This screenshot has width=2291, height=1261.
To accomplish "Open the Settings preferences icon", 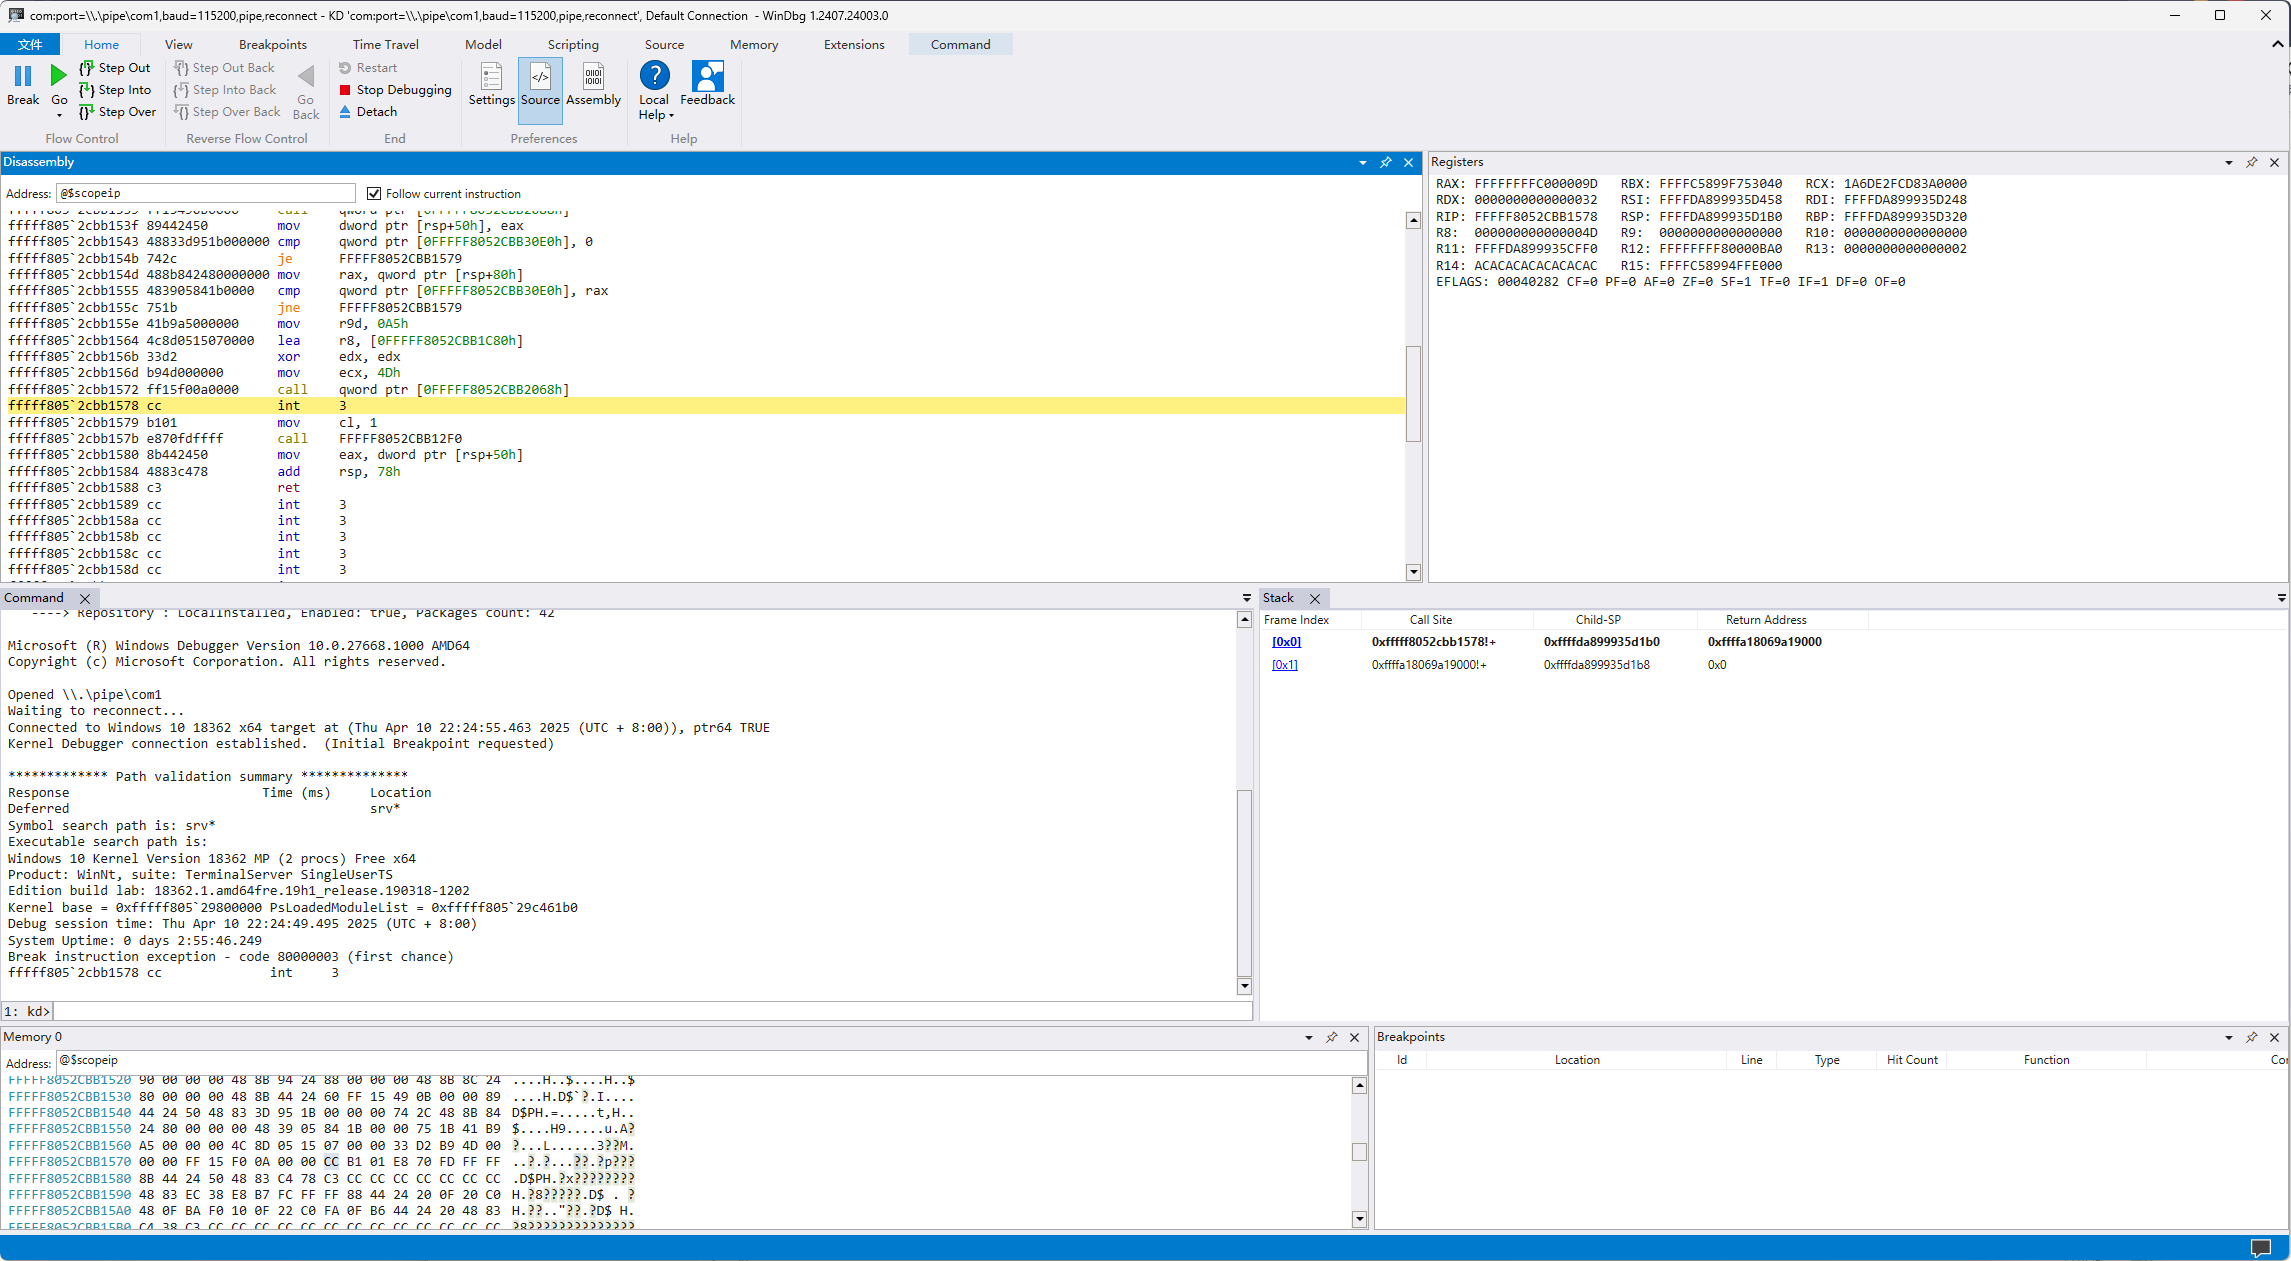I will pos(491,77).
